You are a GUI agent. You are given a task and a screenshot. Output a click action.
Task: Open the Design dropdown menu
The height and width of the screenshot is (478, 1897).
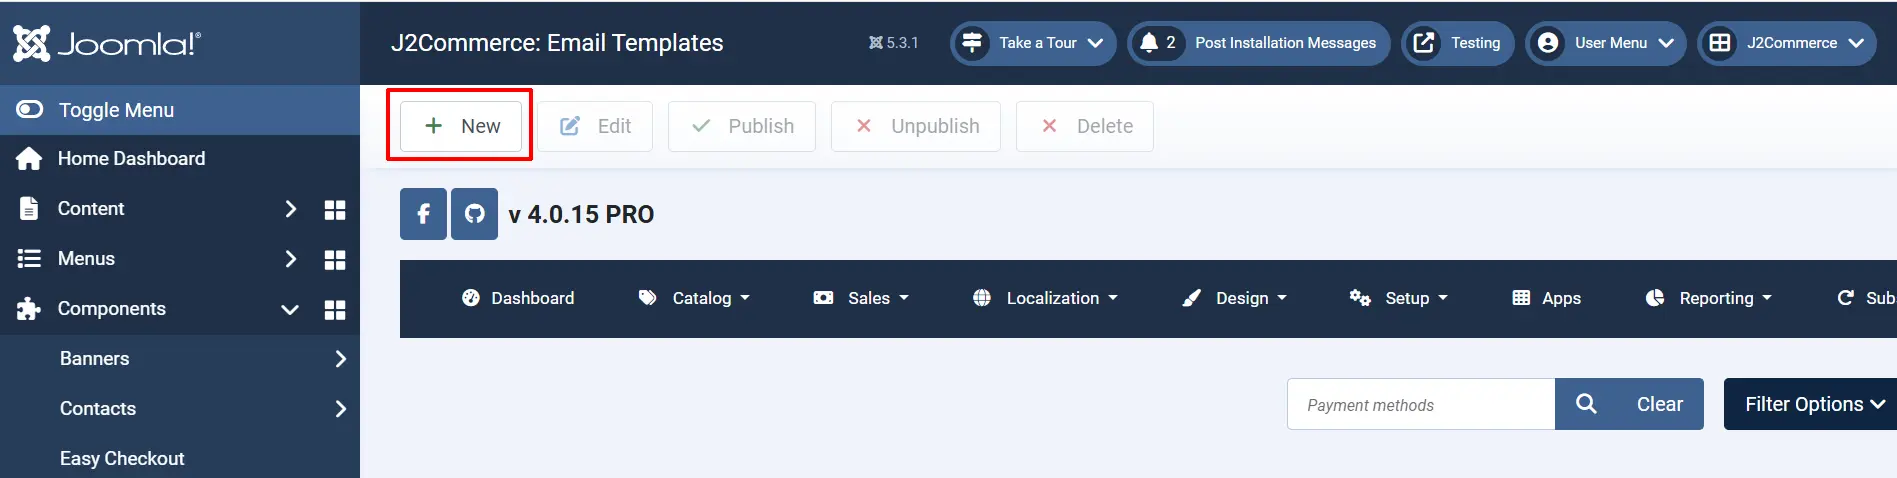point(1234,298)
